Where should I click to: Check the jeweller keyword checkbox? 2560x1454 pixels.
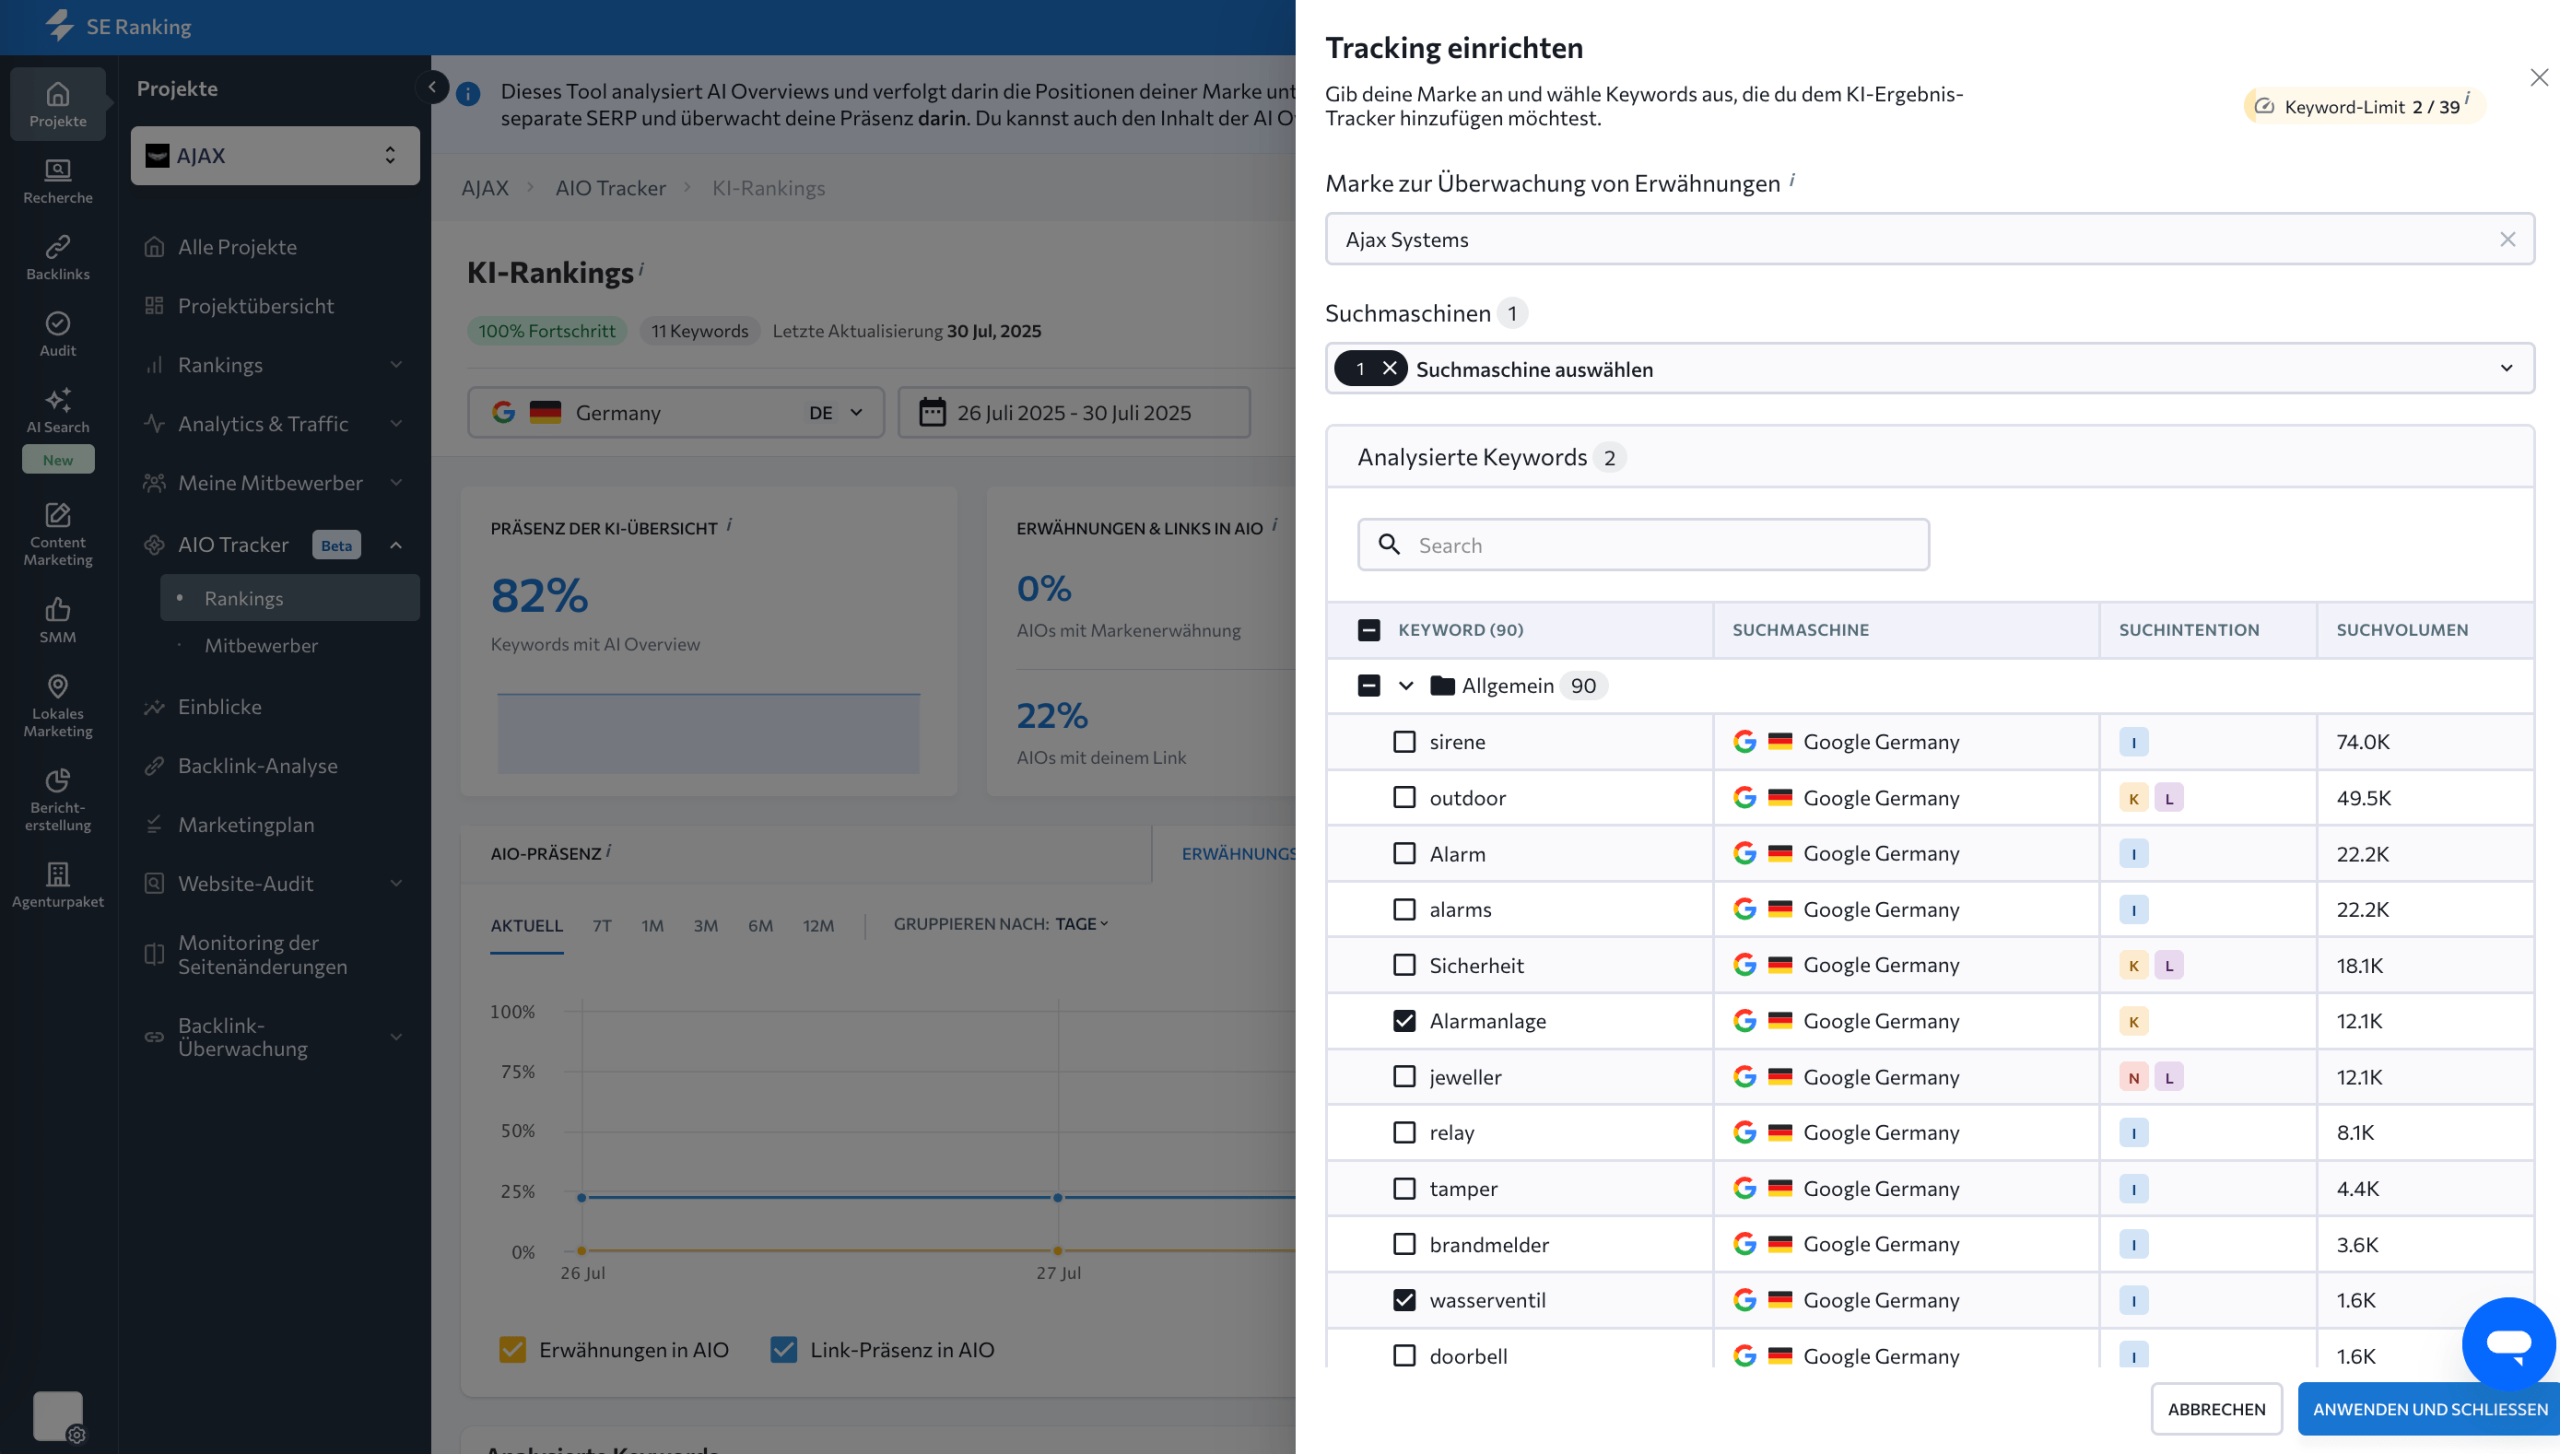click(1404, 1076)
